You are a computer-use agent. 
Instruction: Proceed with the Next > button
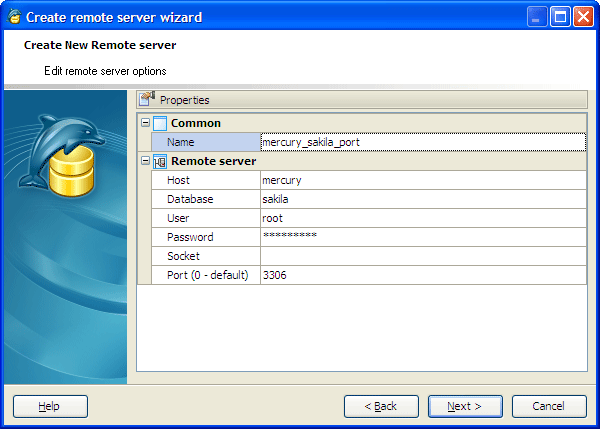(465, 406)
